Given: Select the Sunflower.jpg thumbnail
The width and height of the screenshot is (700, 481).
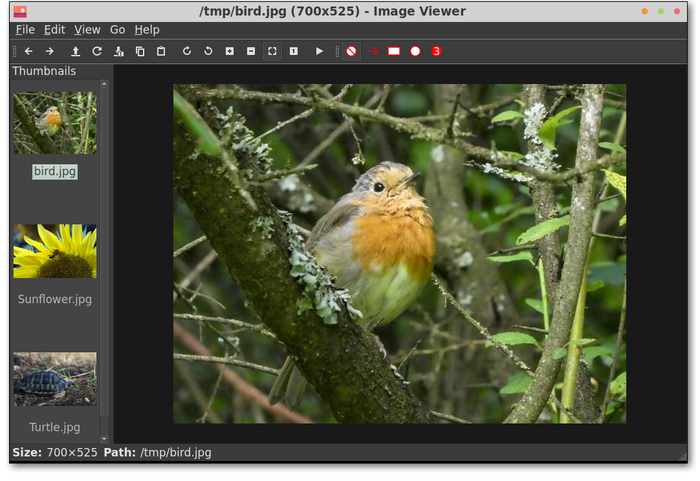Looking at the screenshot, I should (55, 251).
